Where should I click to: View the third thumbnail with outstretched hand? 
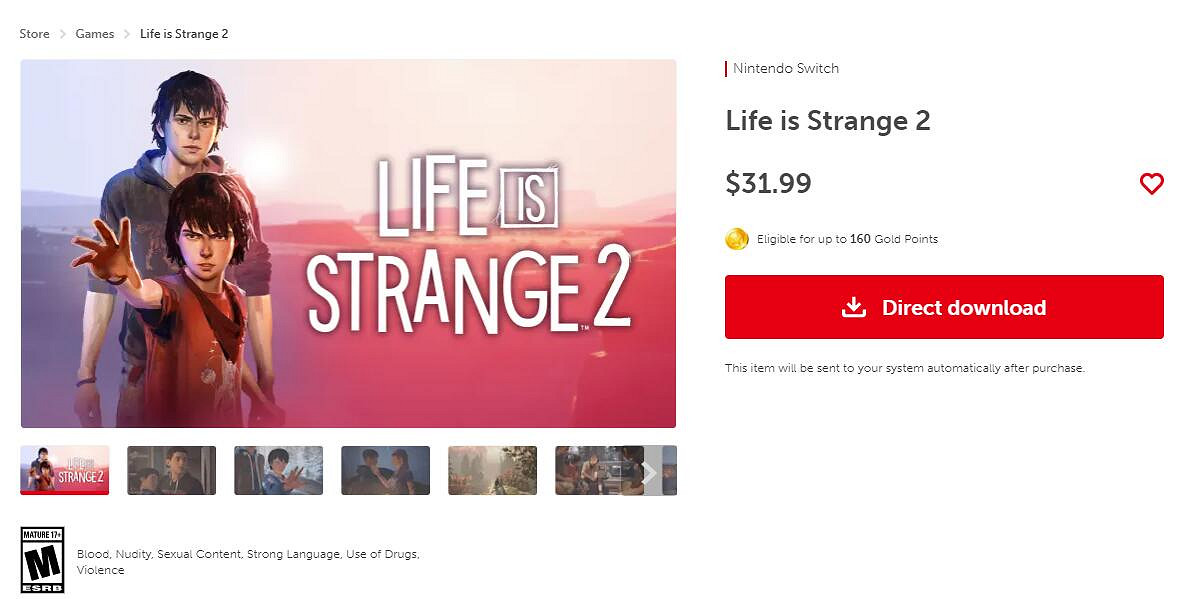click(x=278, y=470)
